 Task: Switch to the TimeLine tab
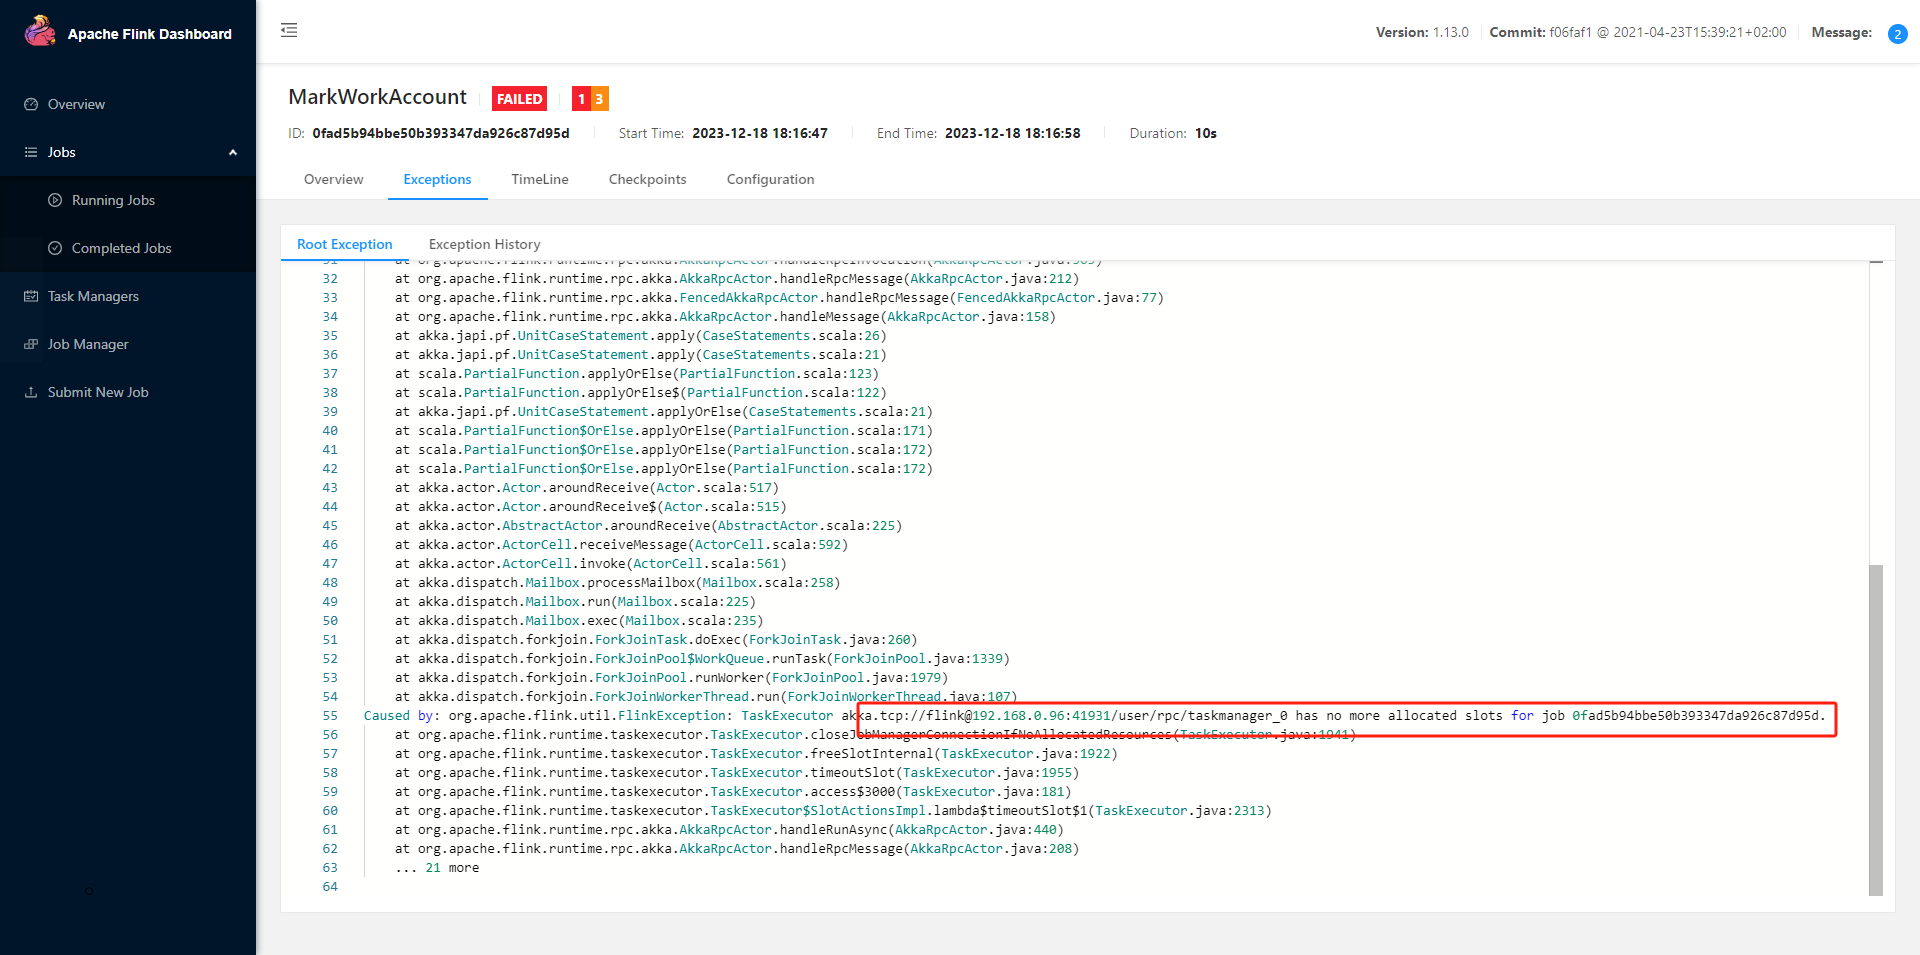coord(540,179)
